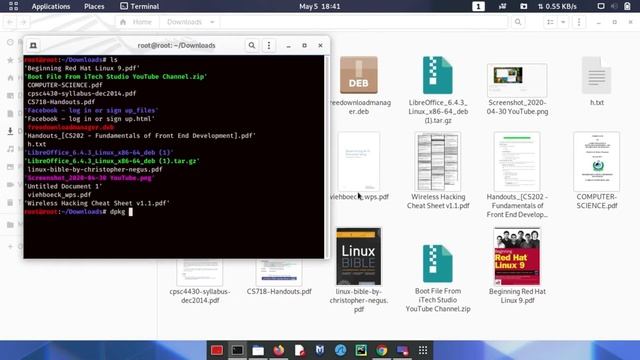Open the Files icon in the dock
This screenshot has height=360, width=640.
258,350
